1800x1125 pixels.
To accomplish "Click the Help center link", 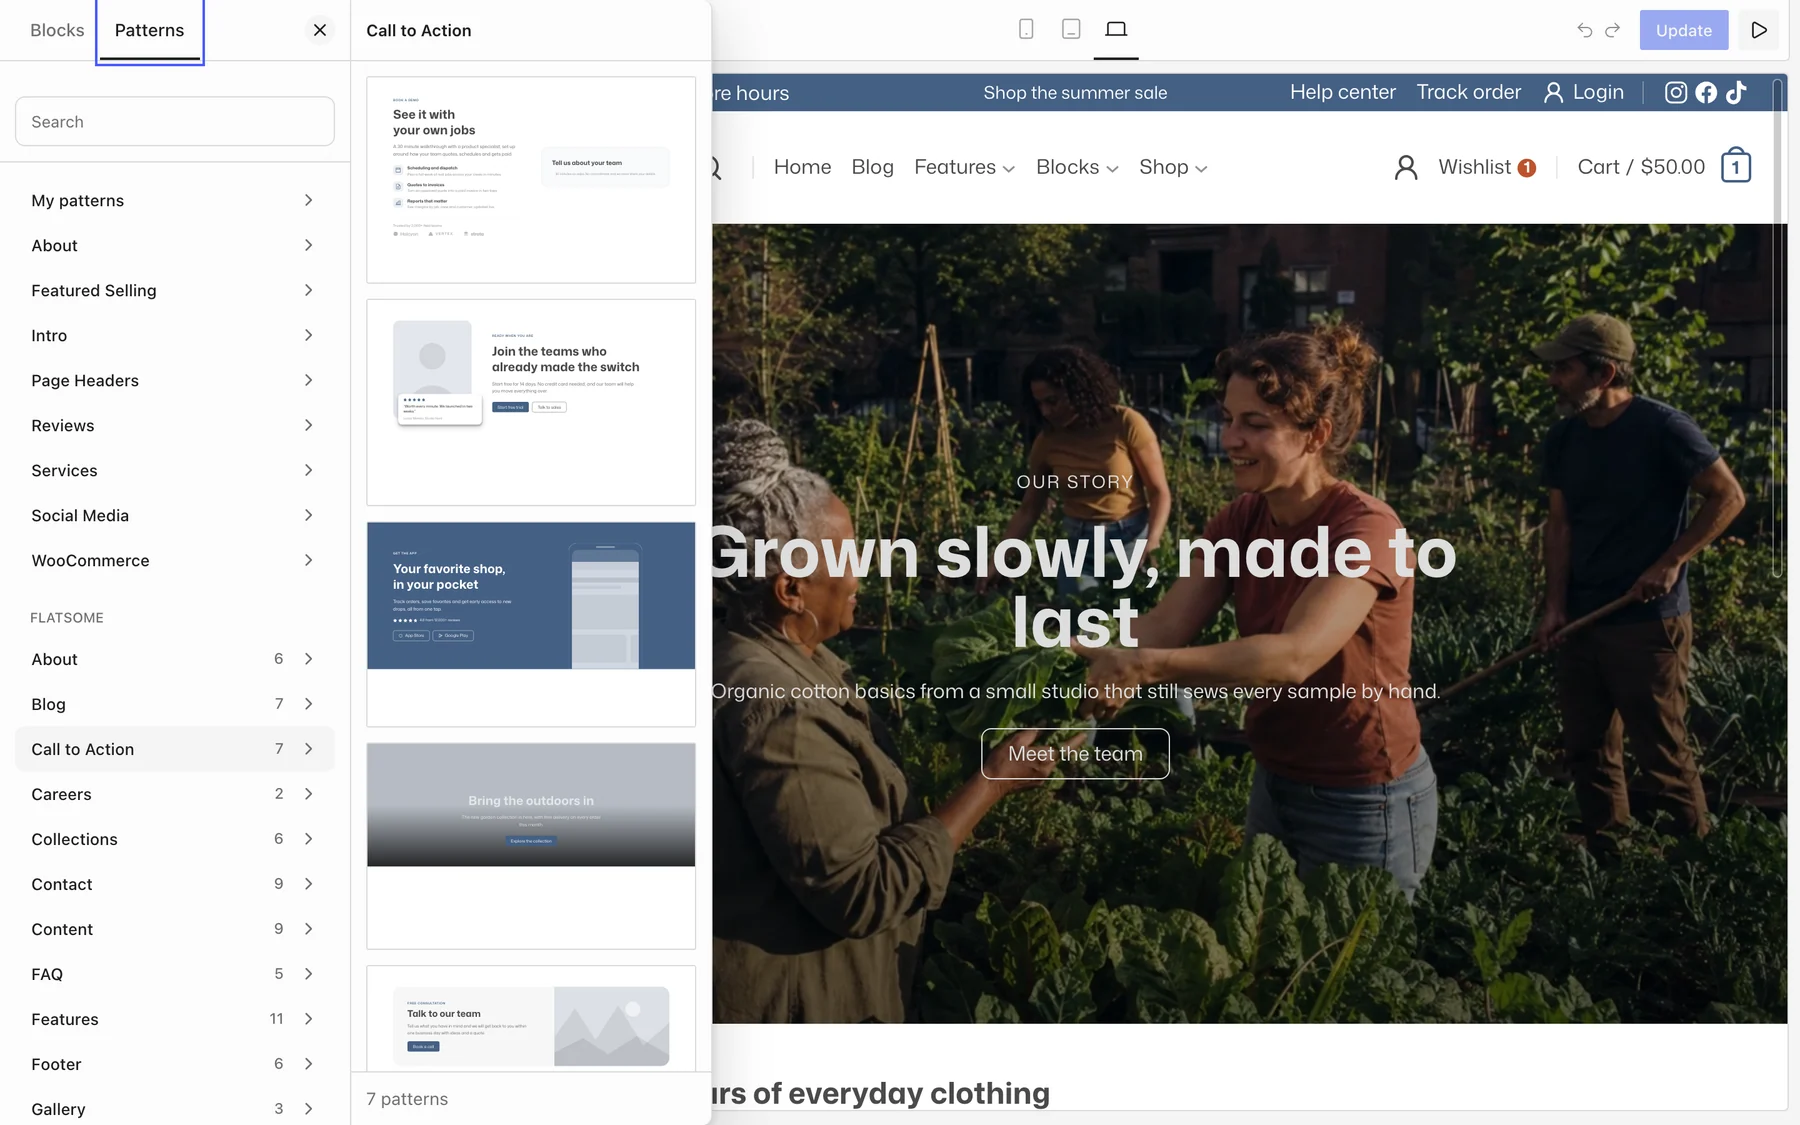I will click(x=1342, y=92).
